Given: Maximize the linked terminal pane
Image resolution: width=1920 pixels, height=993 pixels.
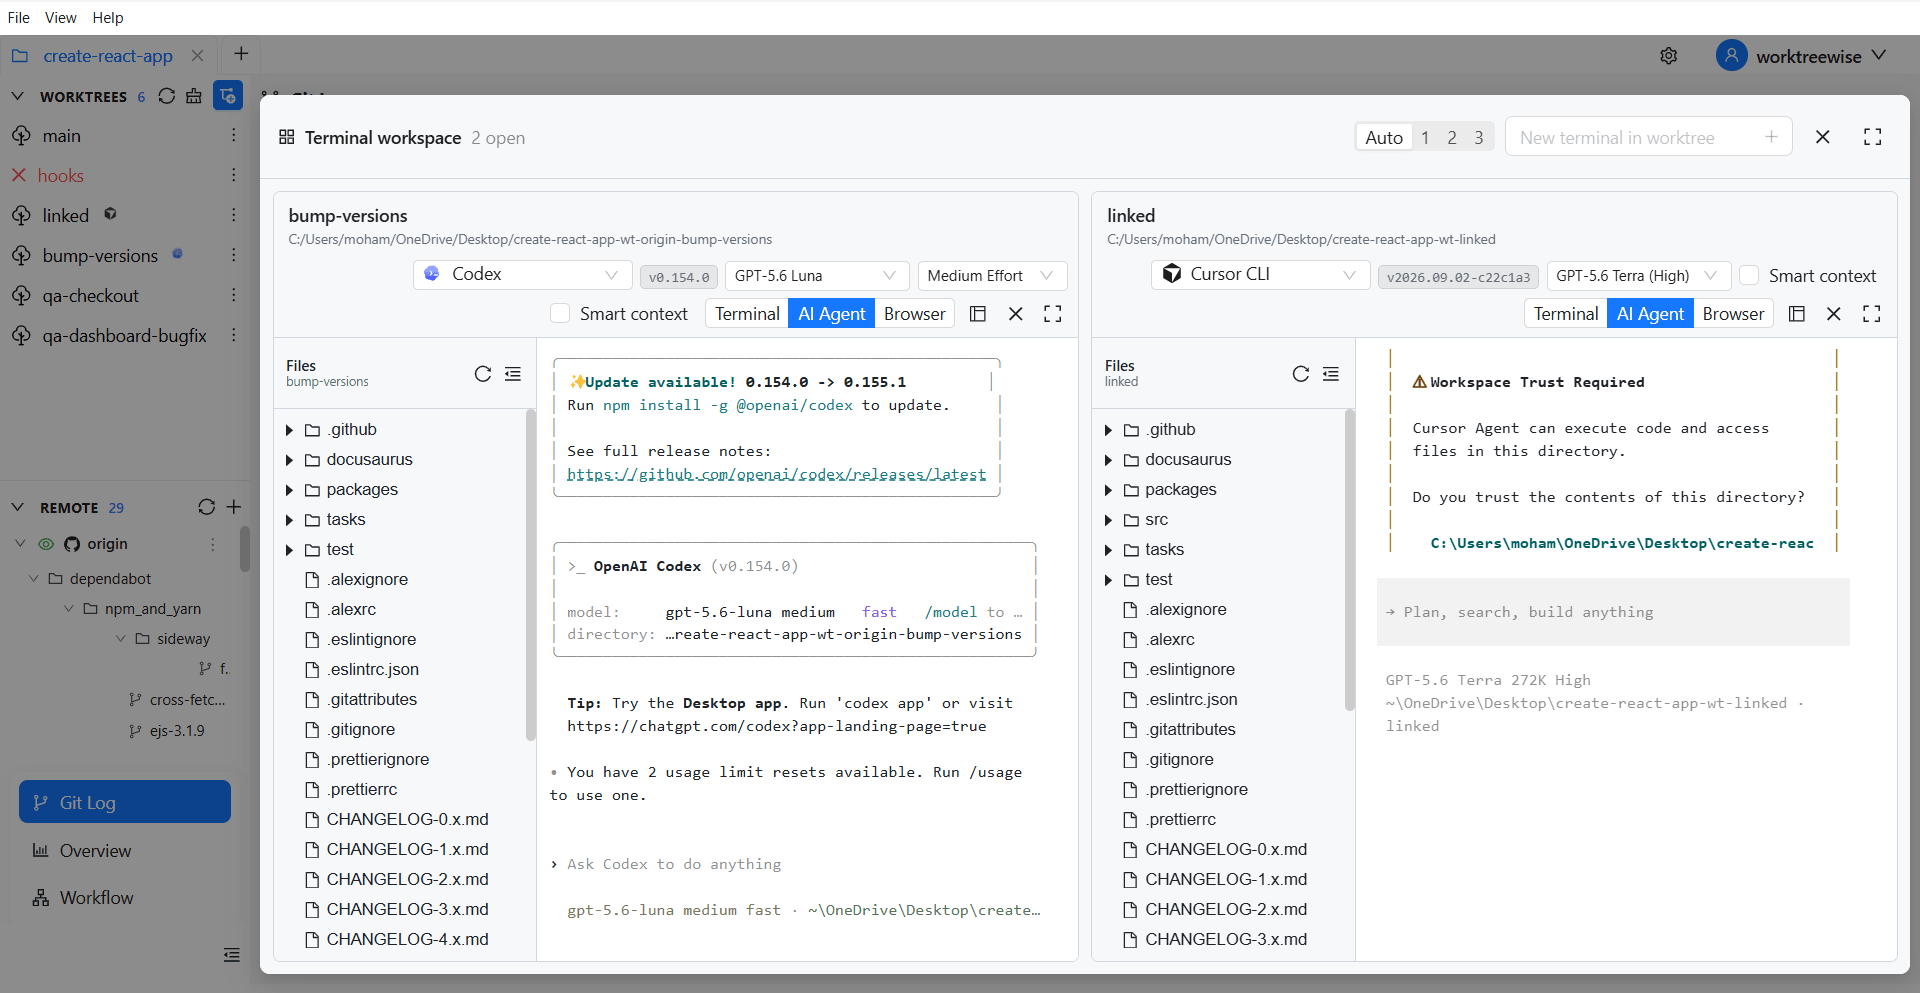Looking at the screenshot, I should [x=1872, y=314].
